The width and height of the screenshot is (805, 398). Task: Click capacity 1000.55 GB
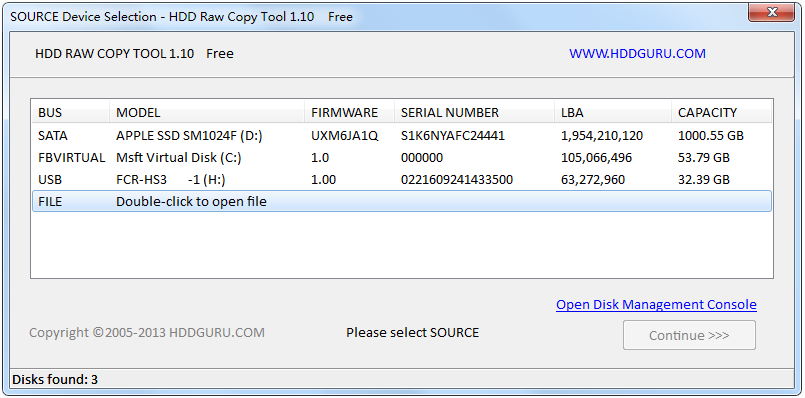[711, 136]
